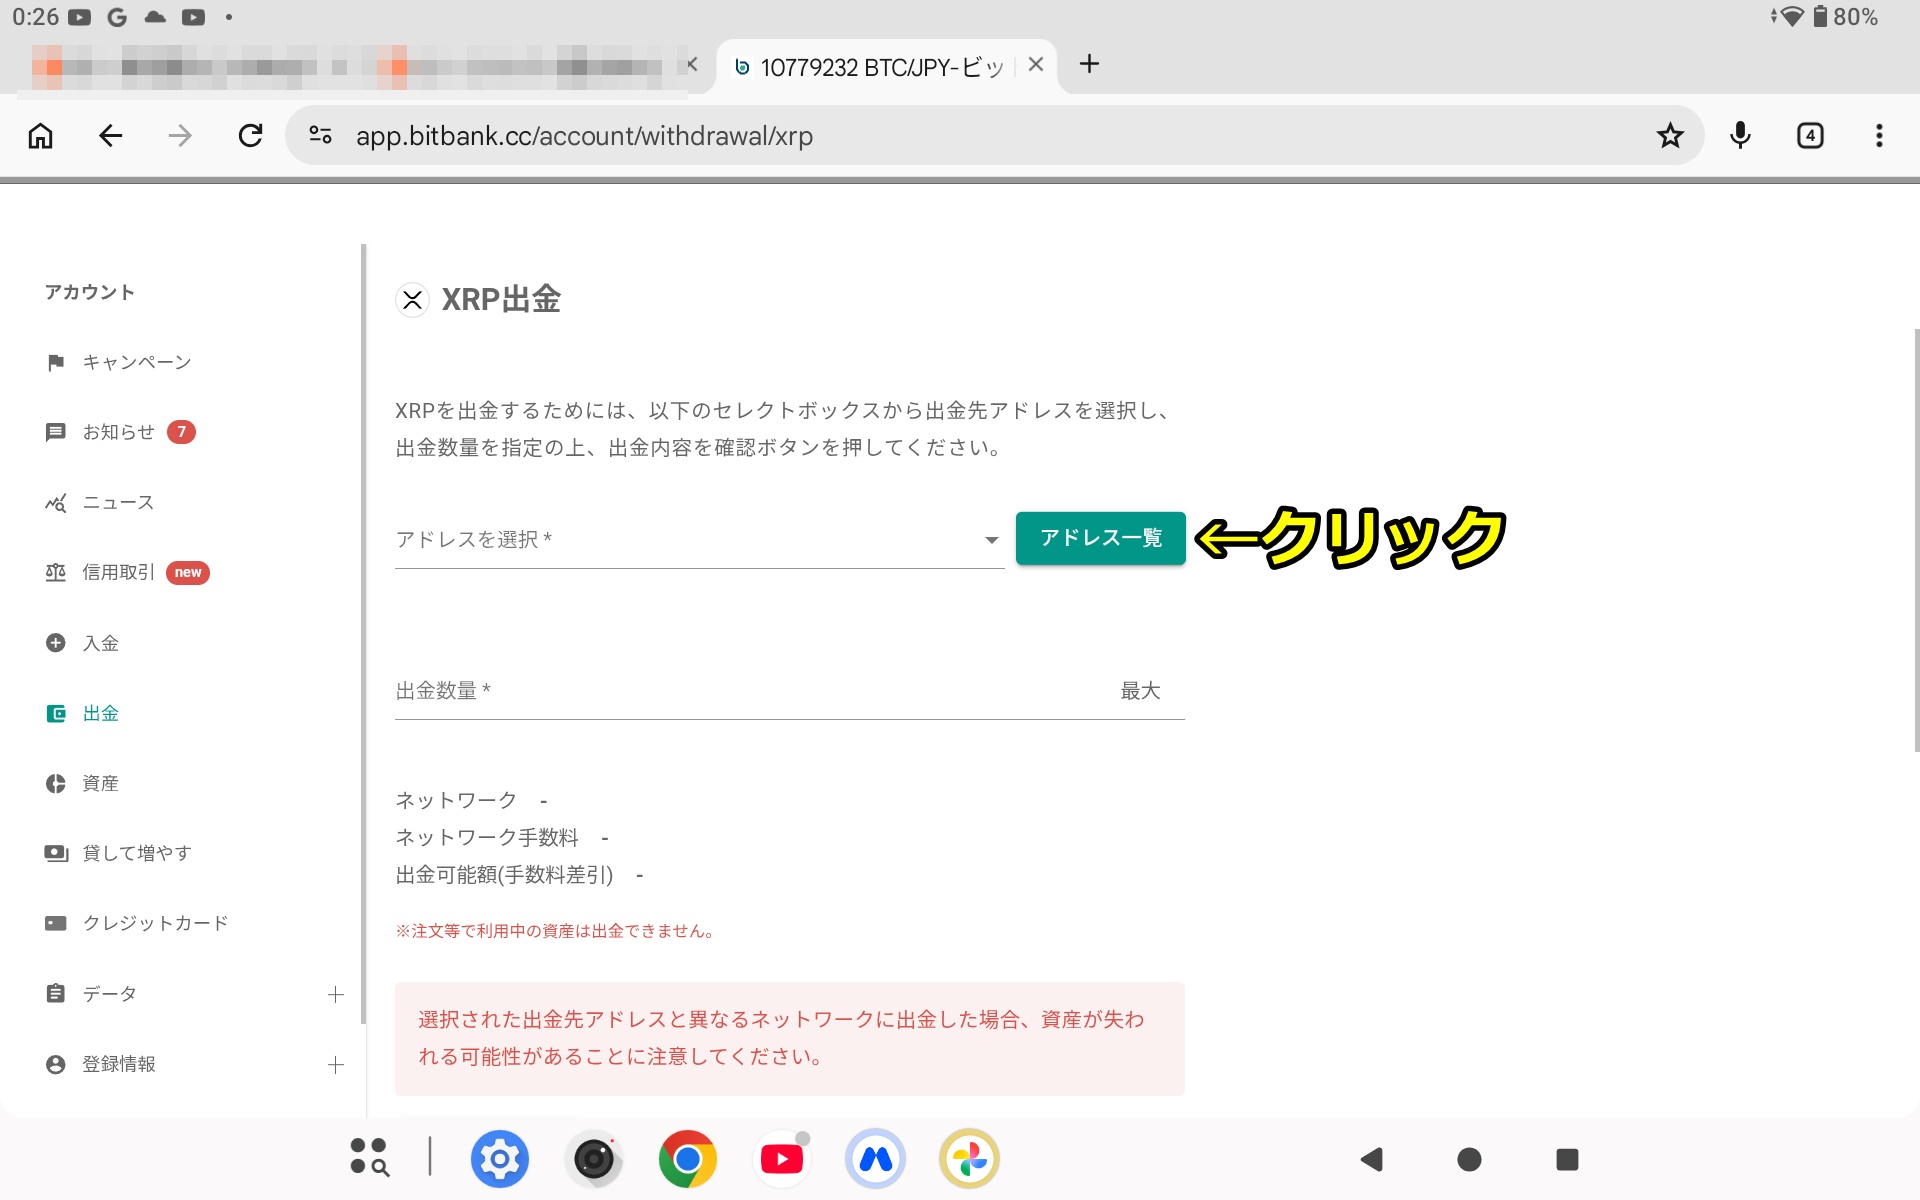This screenshot has height=1200, width=1920.
Task: Expand the 登録情報 menu with plus
Action: (336, 1065)
